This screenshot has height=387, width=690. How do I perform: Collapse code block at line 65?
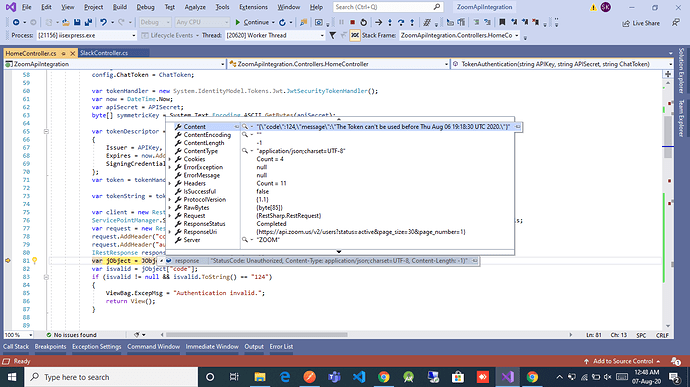click(x=46, y=131)
